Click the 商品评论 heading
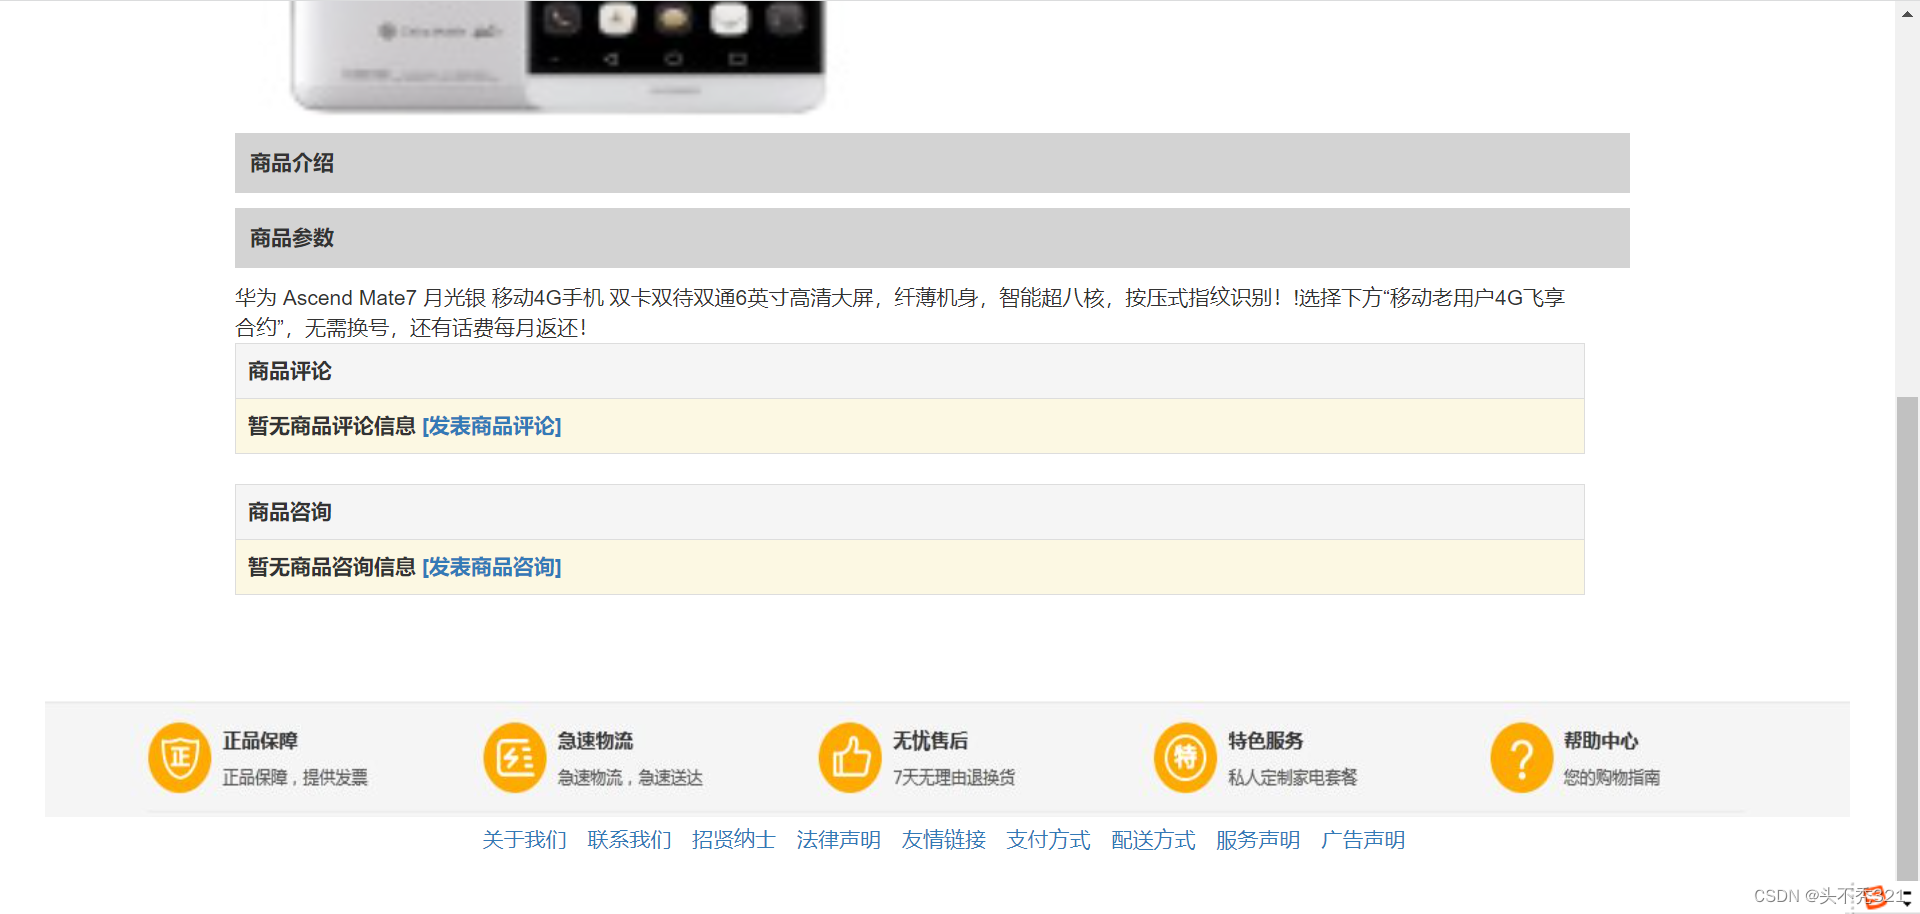Image resolution: width=1920 pixels, height=914 pixels. 290,371
